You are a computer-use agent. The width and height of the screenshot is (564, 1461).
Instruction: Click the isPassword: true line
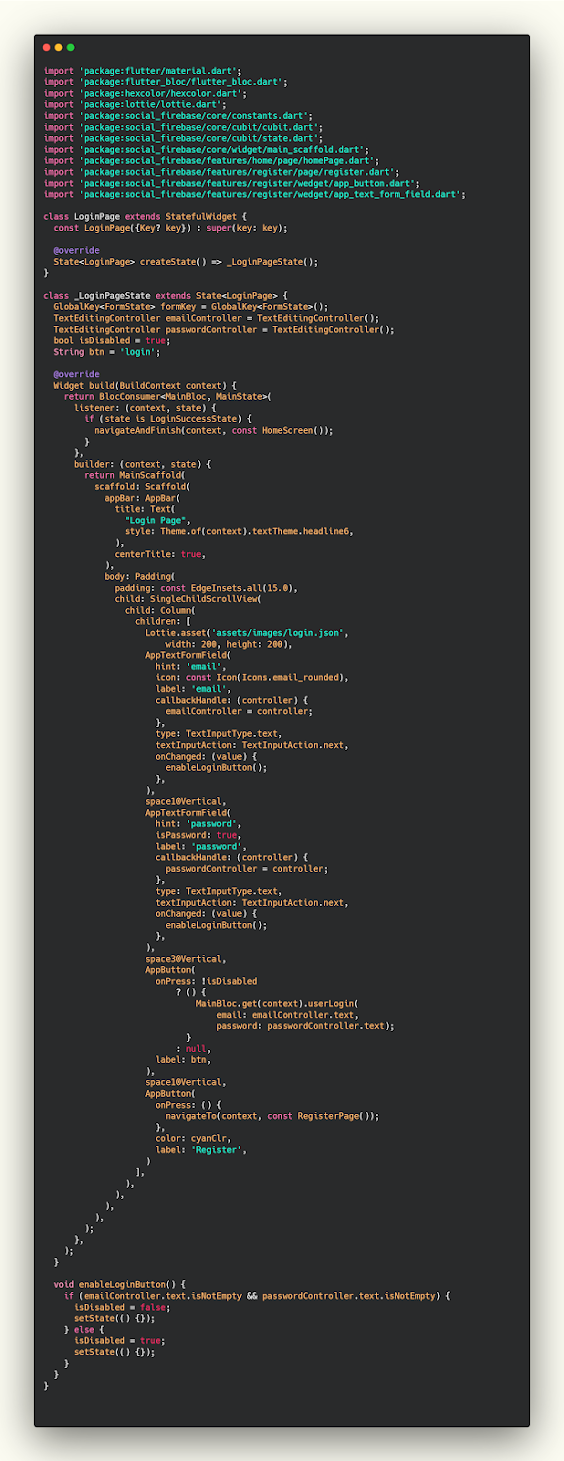click(199, 834)
